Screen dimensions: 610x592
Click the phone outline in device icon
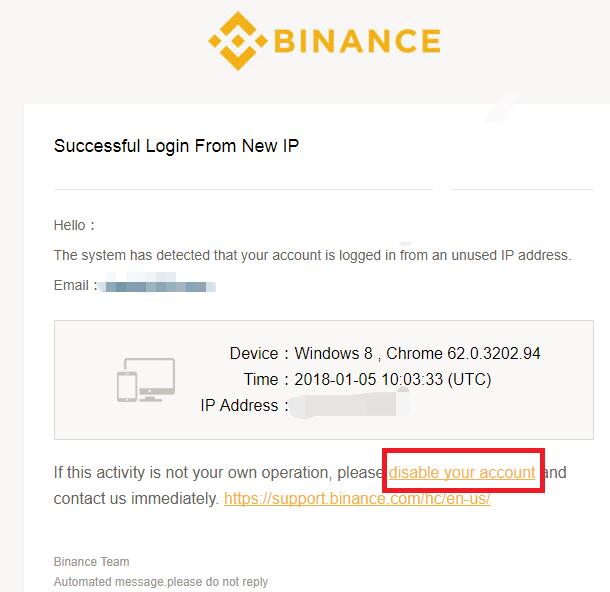coord(127,387)
